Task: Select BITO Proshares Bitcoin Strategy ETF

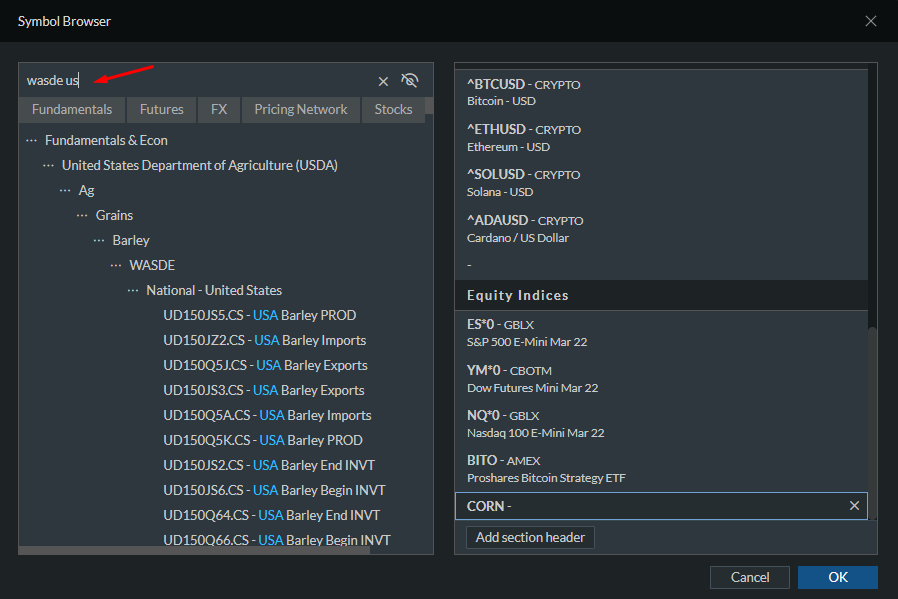Action: (661, 468)
